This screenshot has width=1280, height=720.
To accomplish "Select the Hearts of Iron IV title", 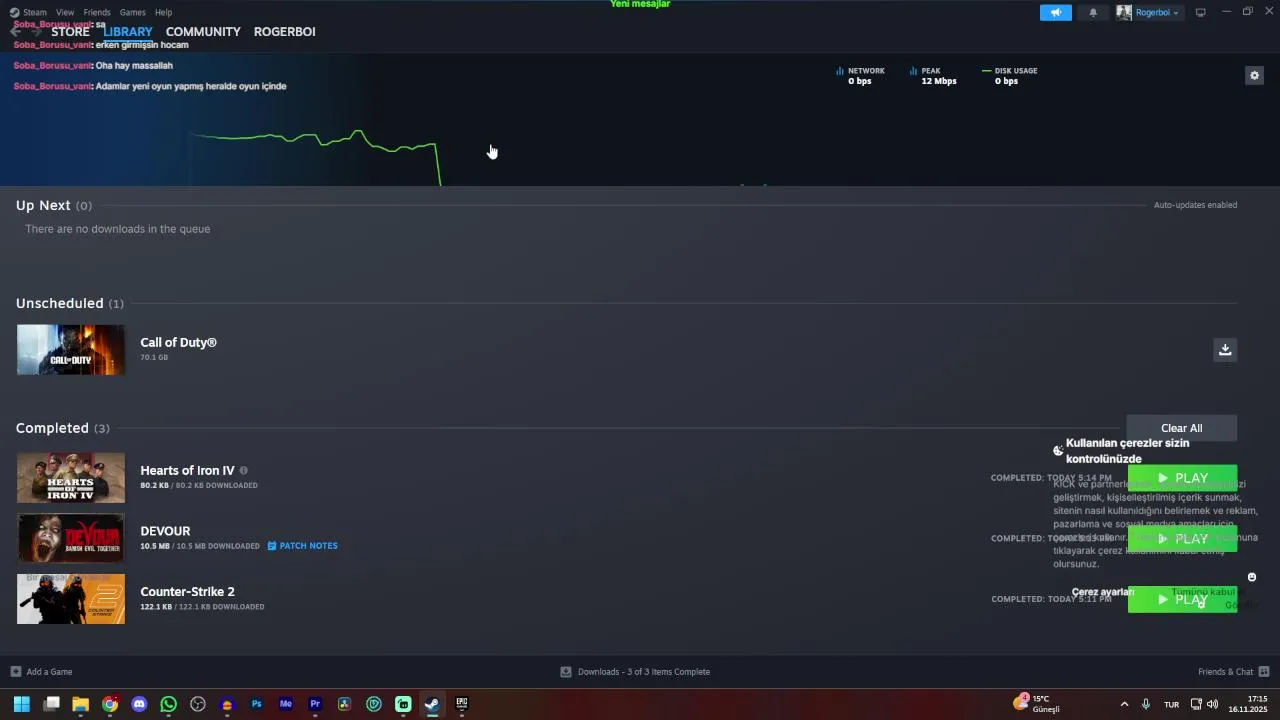I will click(187, 470).
